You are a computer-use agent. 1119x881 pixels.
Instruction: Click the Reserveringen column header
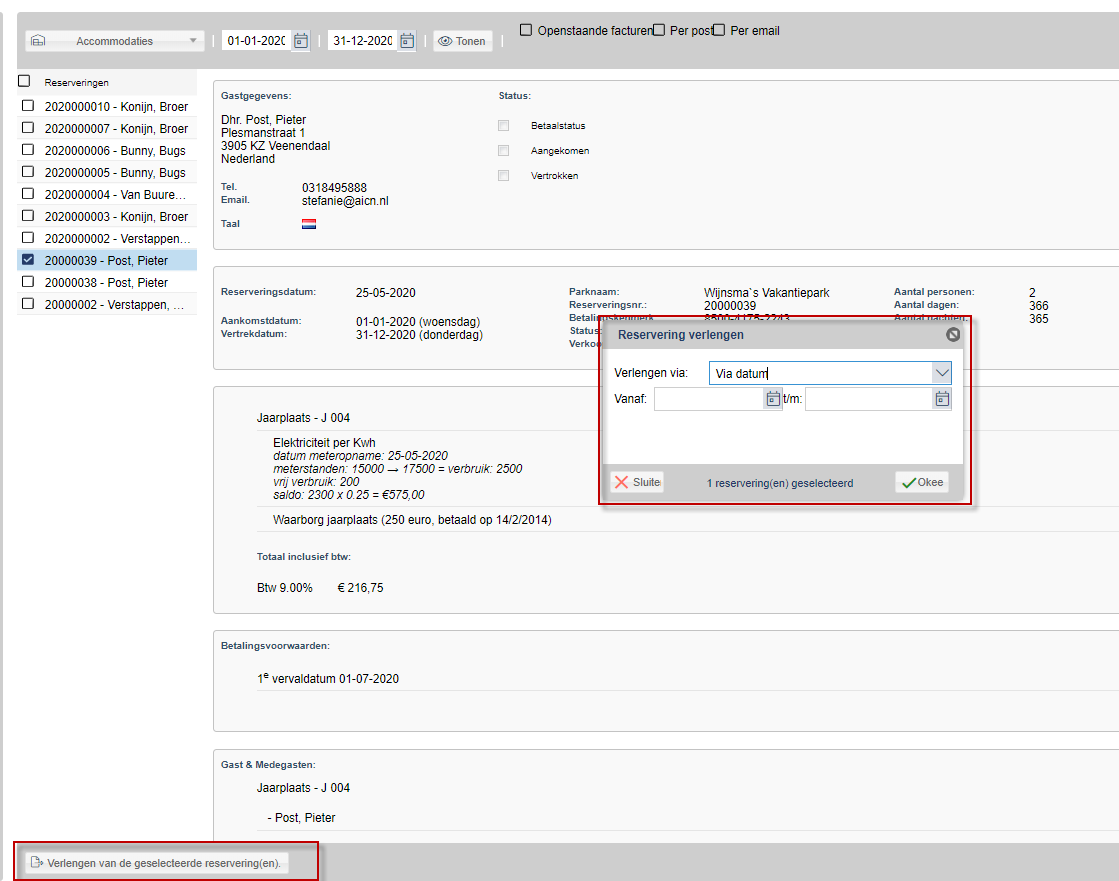(x=76, y=83)
